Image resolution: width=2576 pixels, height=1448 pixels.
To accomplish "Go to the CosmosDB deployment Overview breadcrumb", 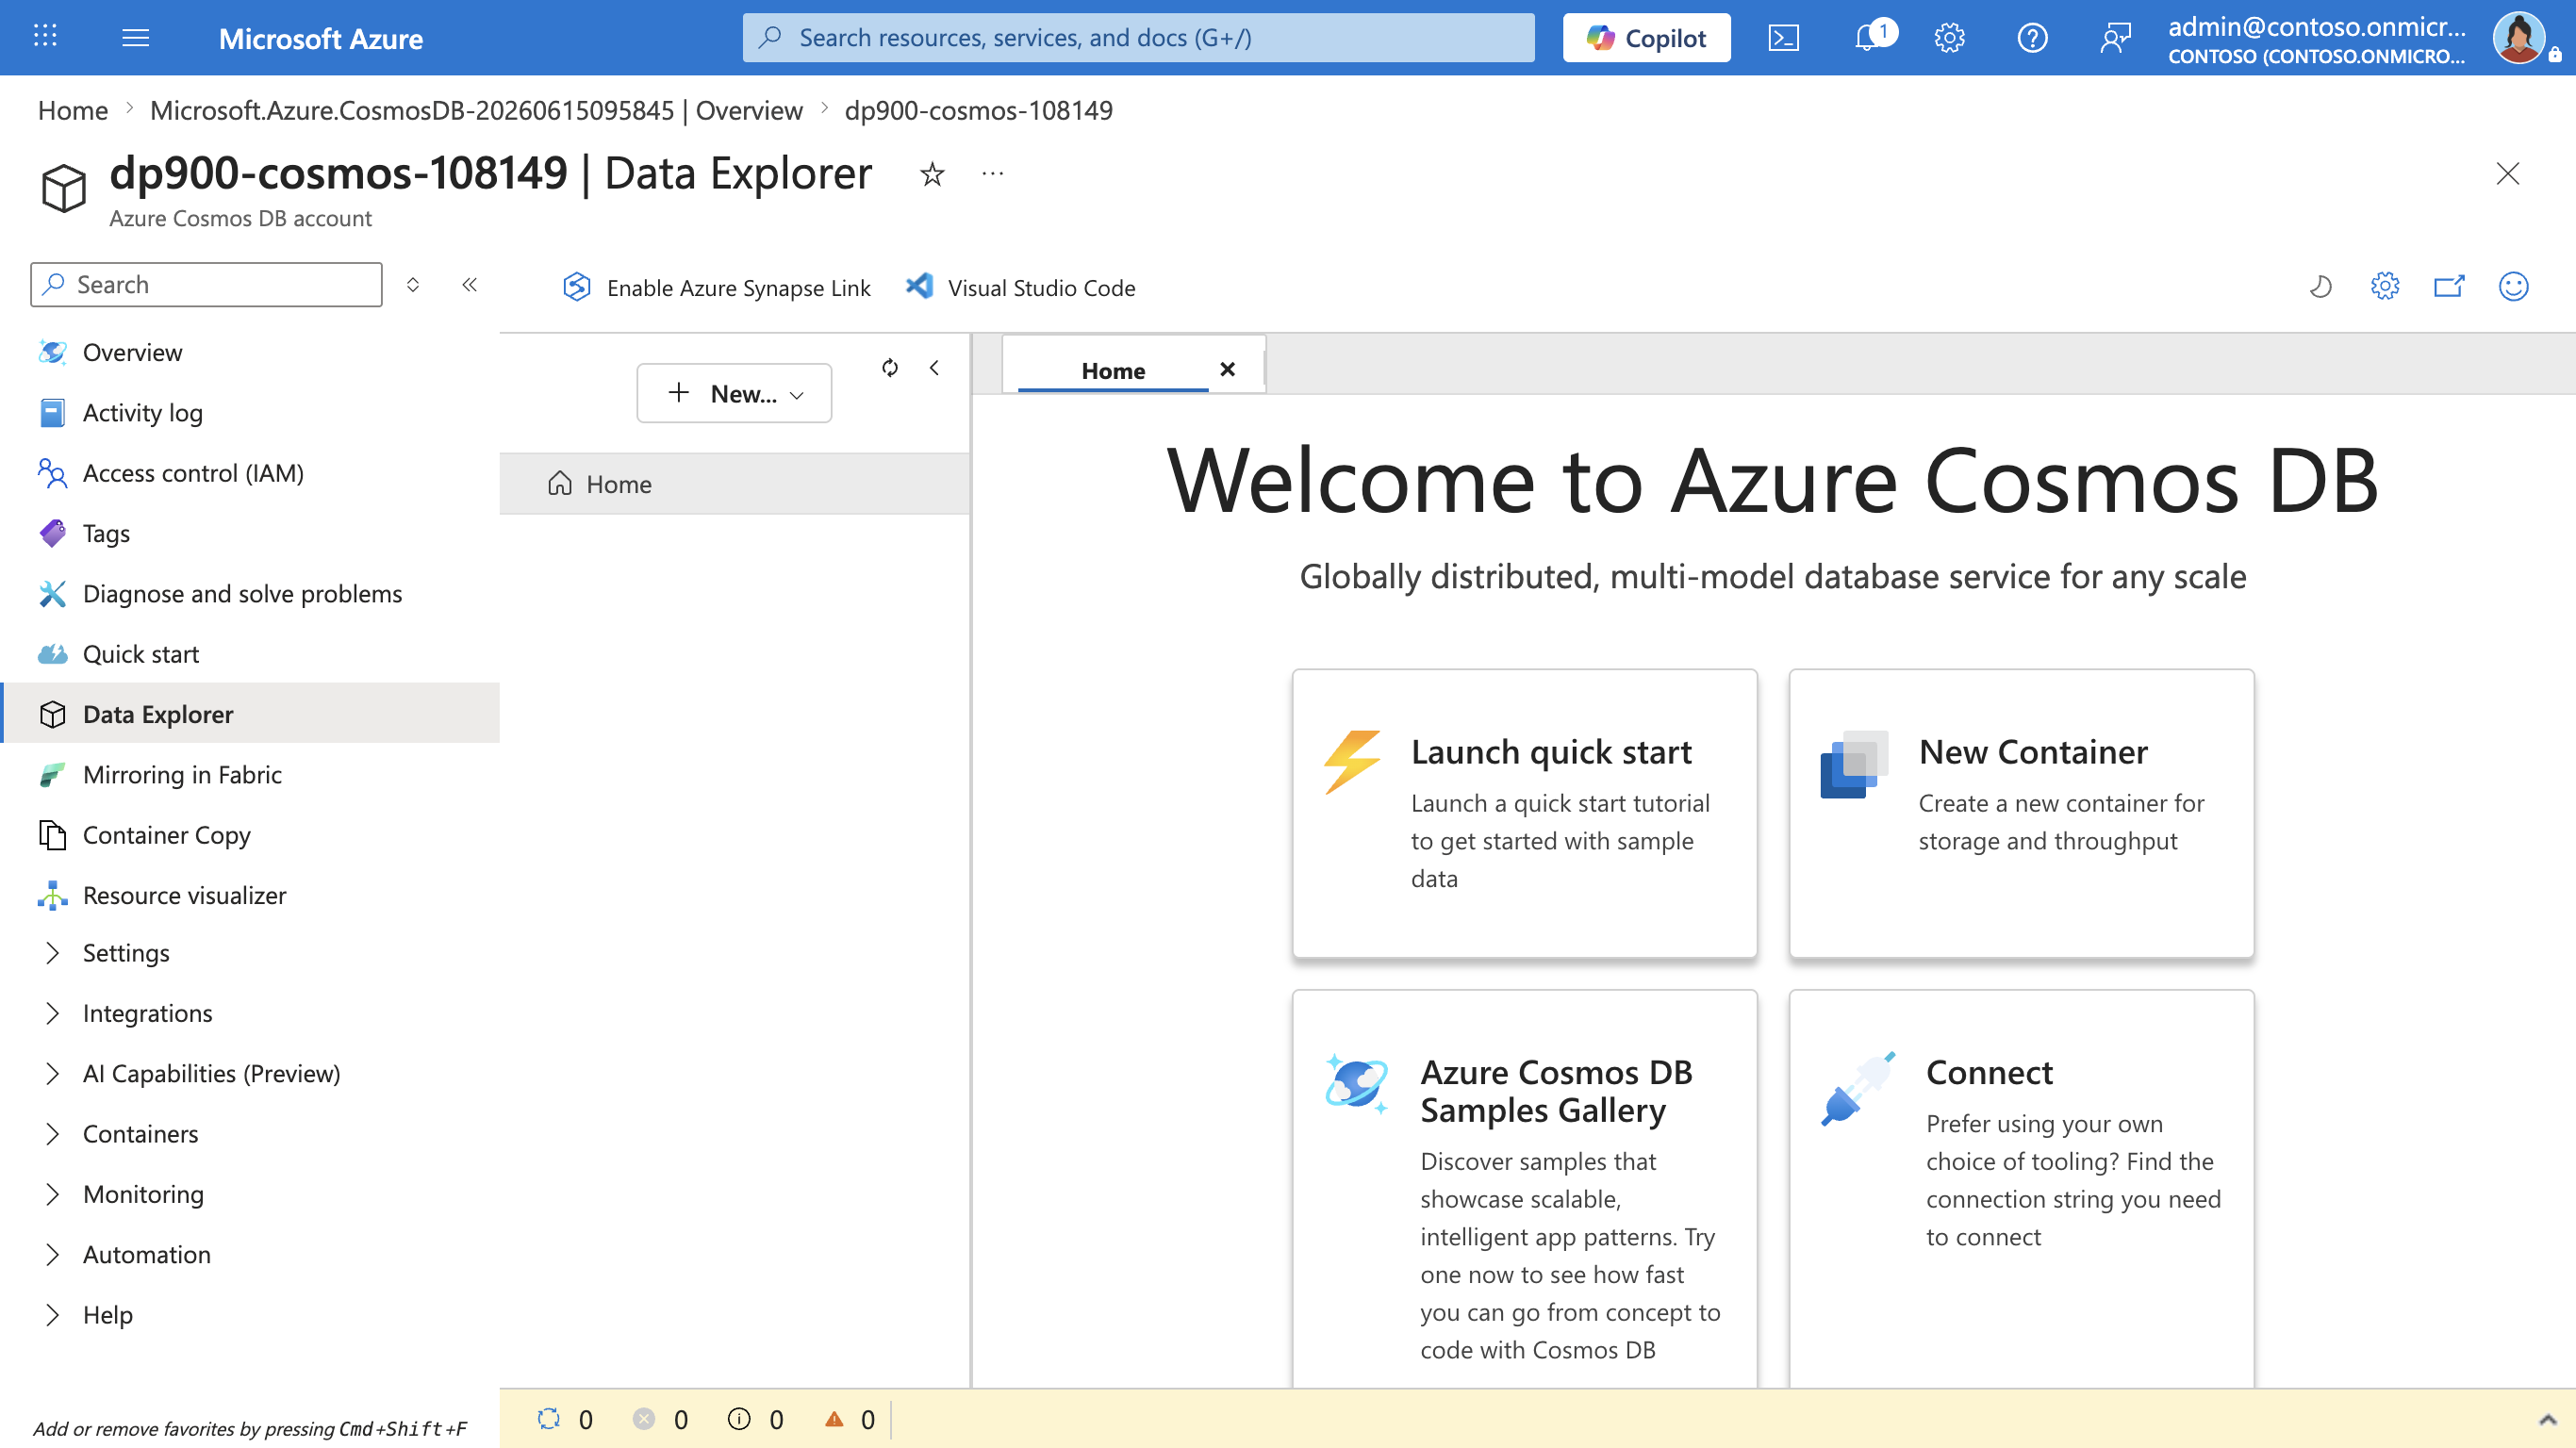I will pos(476,110).
